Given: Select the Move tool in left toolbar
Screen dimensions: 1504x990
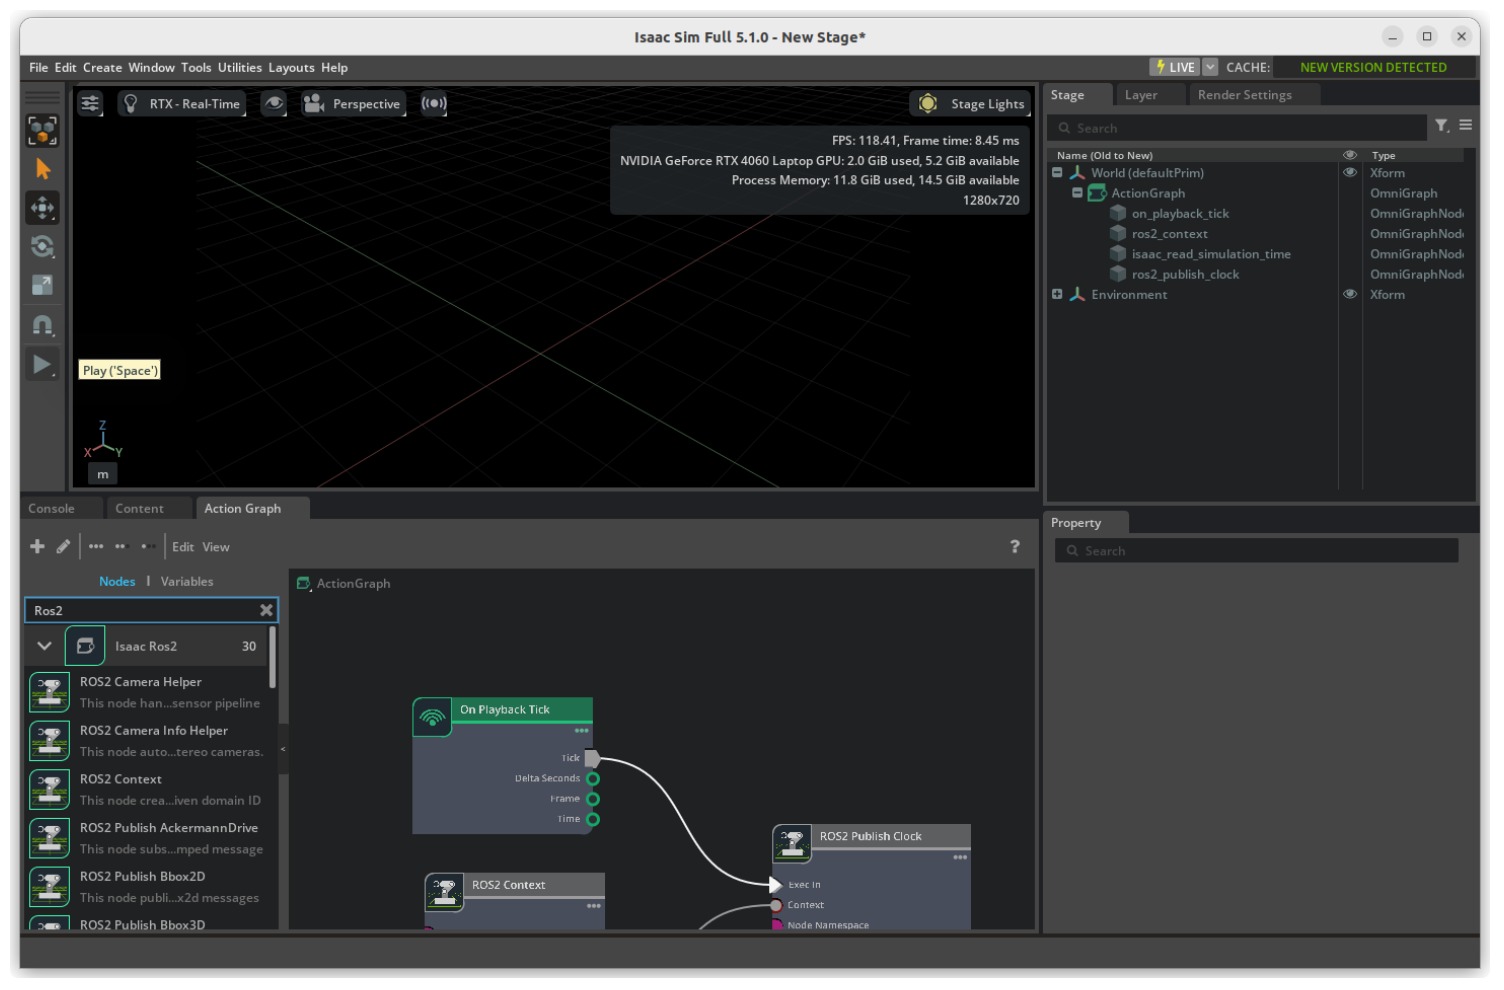Looking at the screenshot, I should pos(42,208).
